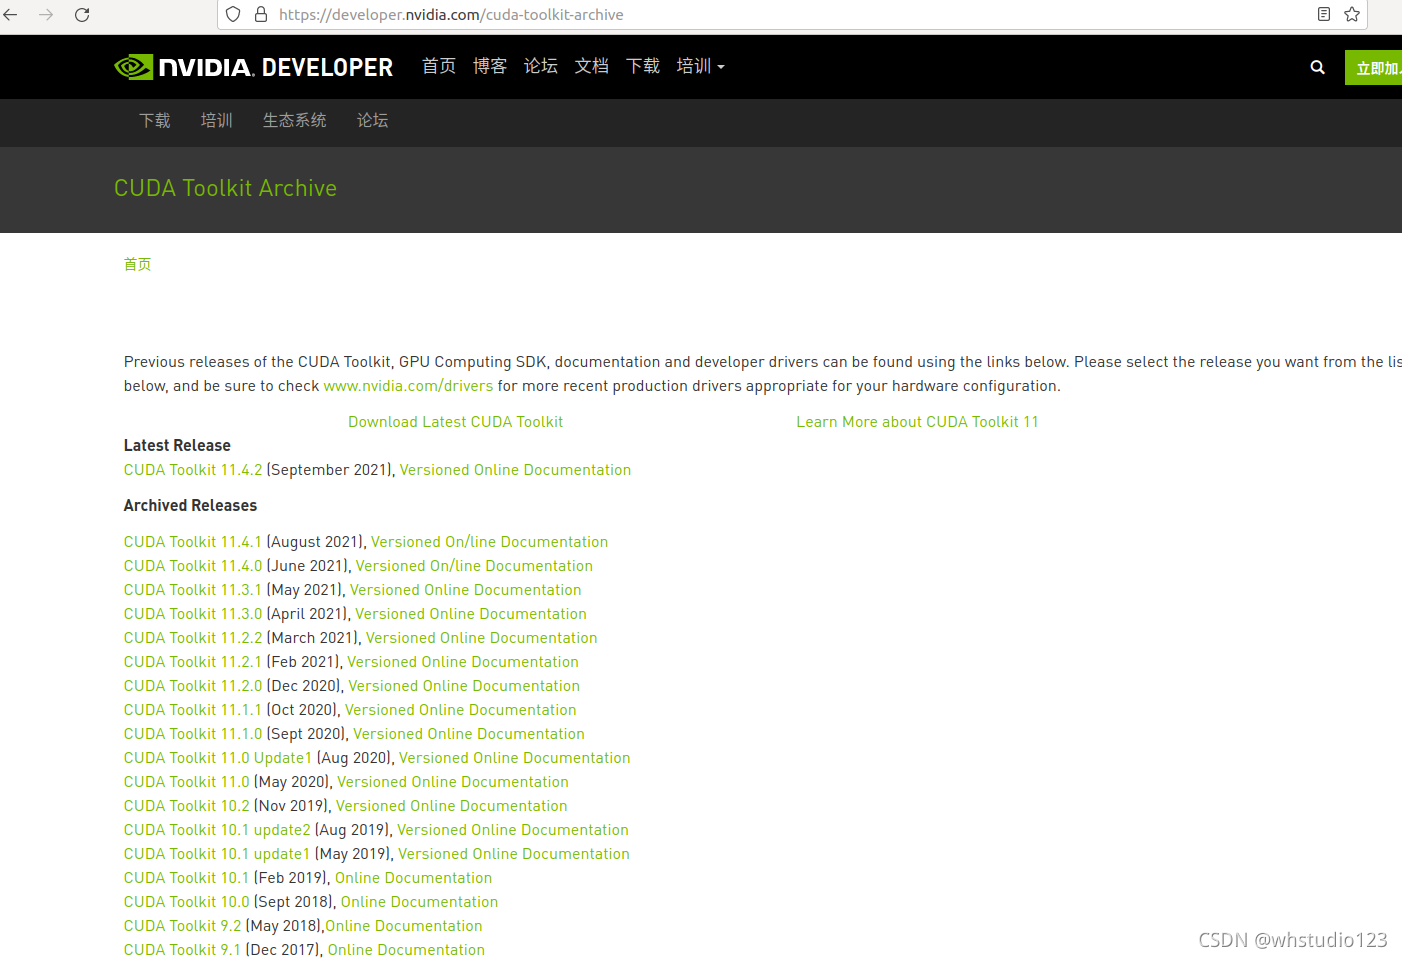Open documentation for CUDA Toolkit 11.2.0
The height and width of the screenshot is (958, 1402).
coord(464,686)
